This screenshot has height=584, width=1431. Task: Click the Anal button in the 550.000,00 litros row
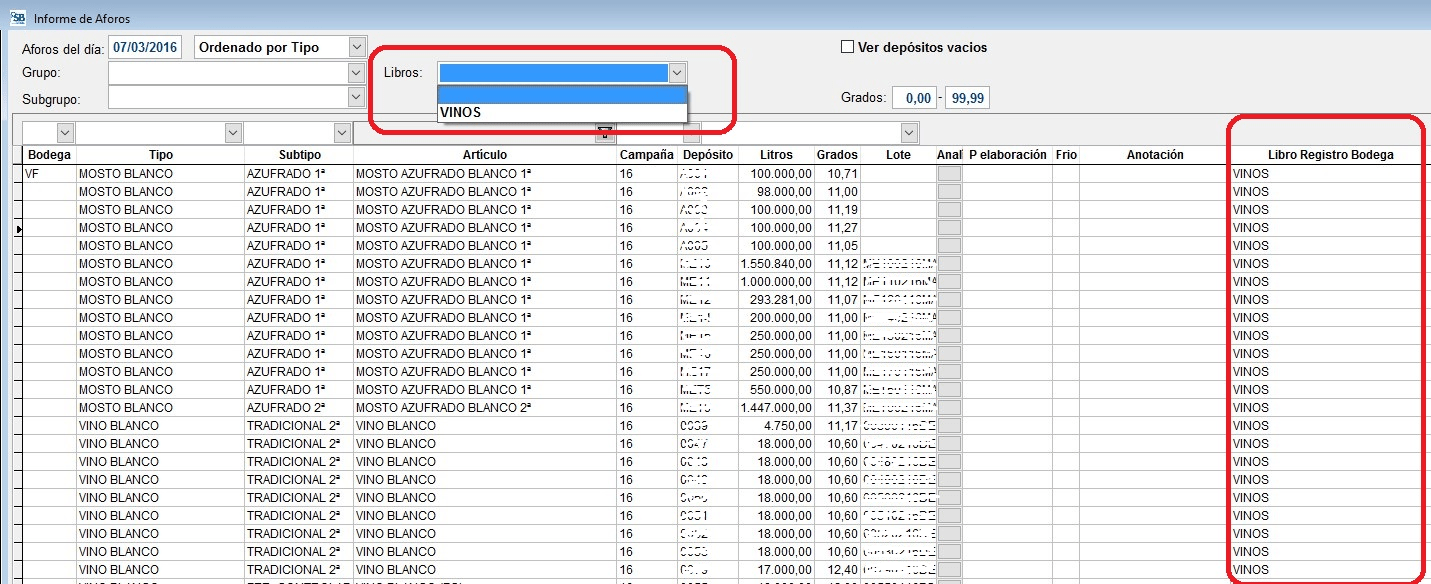(x=948, y=390)
